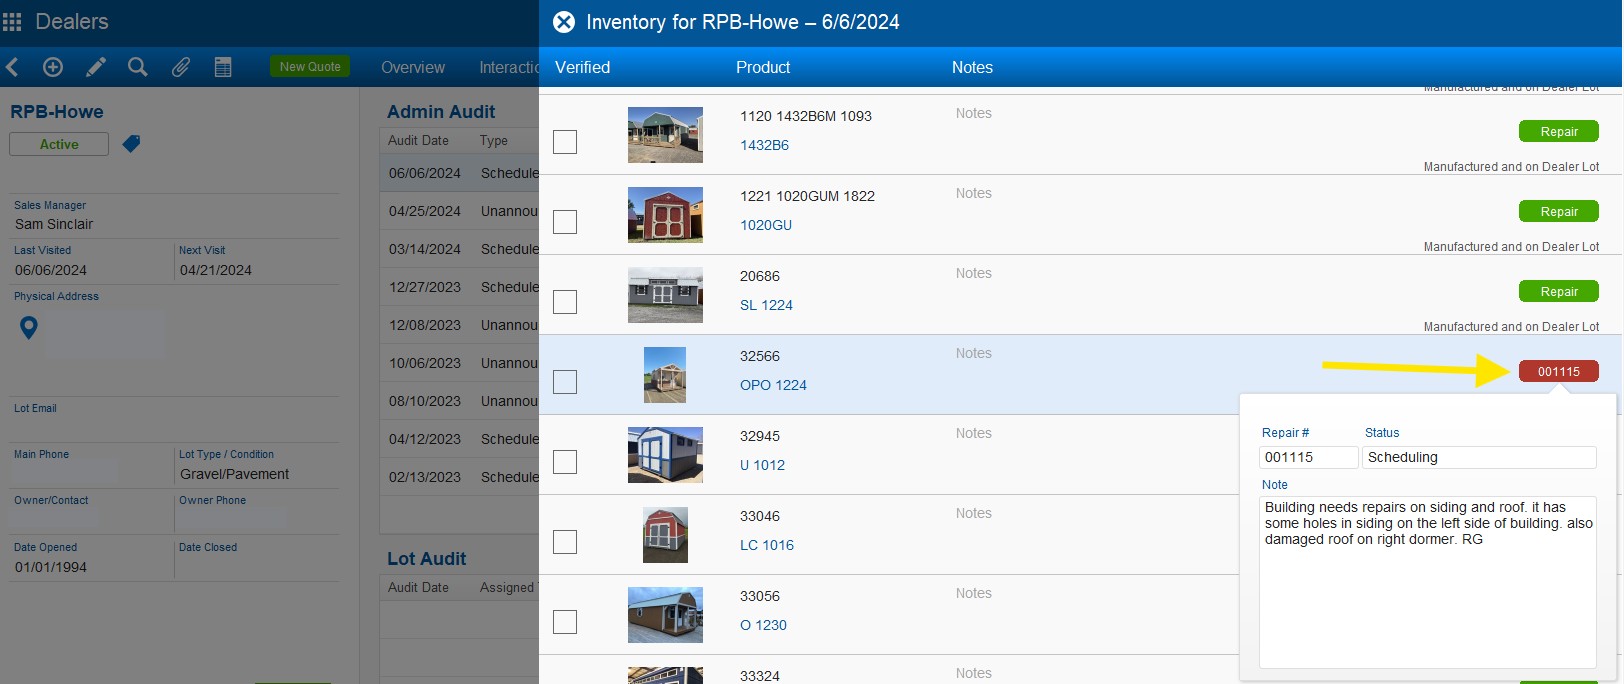This screenshot has height=684, width=1624.
Task: Click the Notes field for product 33046
Action: 973,513
